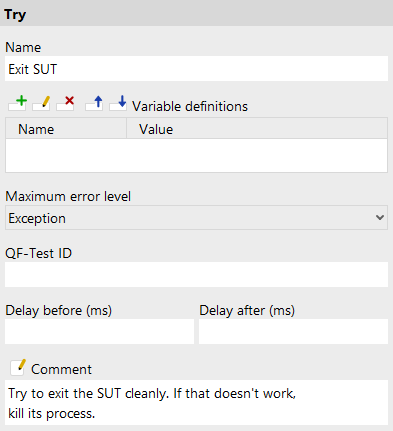Click the Delay after (ms) field

(x=293, y=332)
